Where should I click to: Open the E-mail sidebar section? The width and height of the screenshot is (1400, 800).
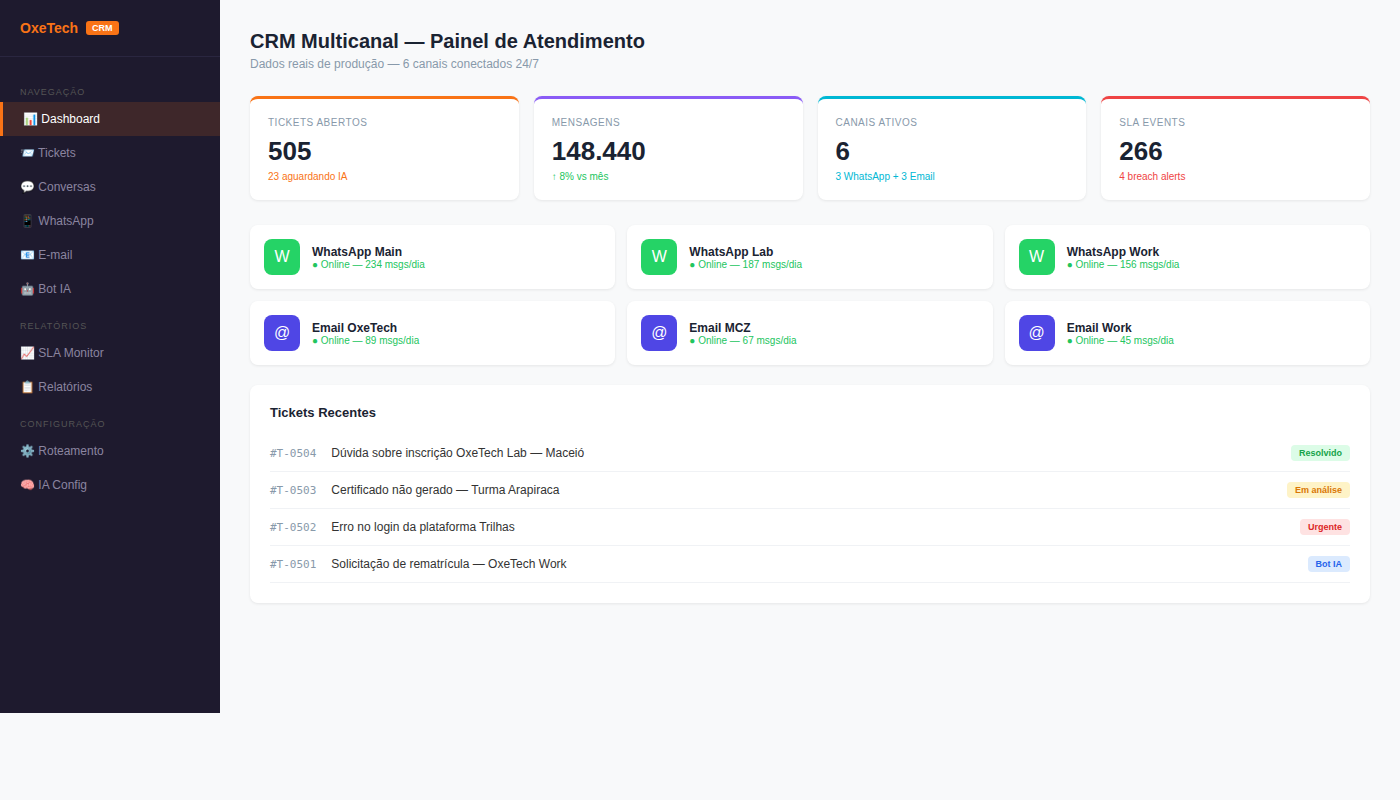coord(55,255)
